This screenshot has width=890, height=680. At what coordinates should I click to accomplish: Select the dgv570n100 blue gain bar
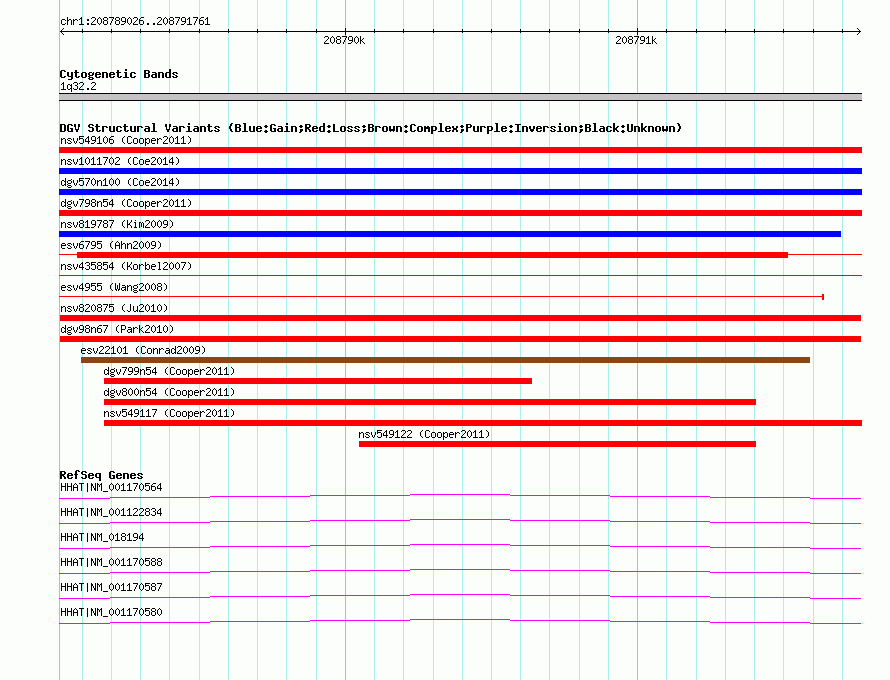460,192
